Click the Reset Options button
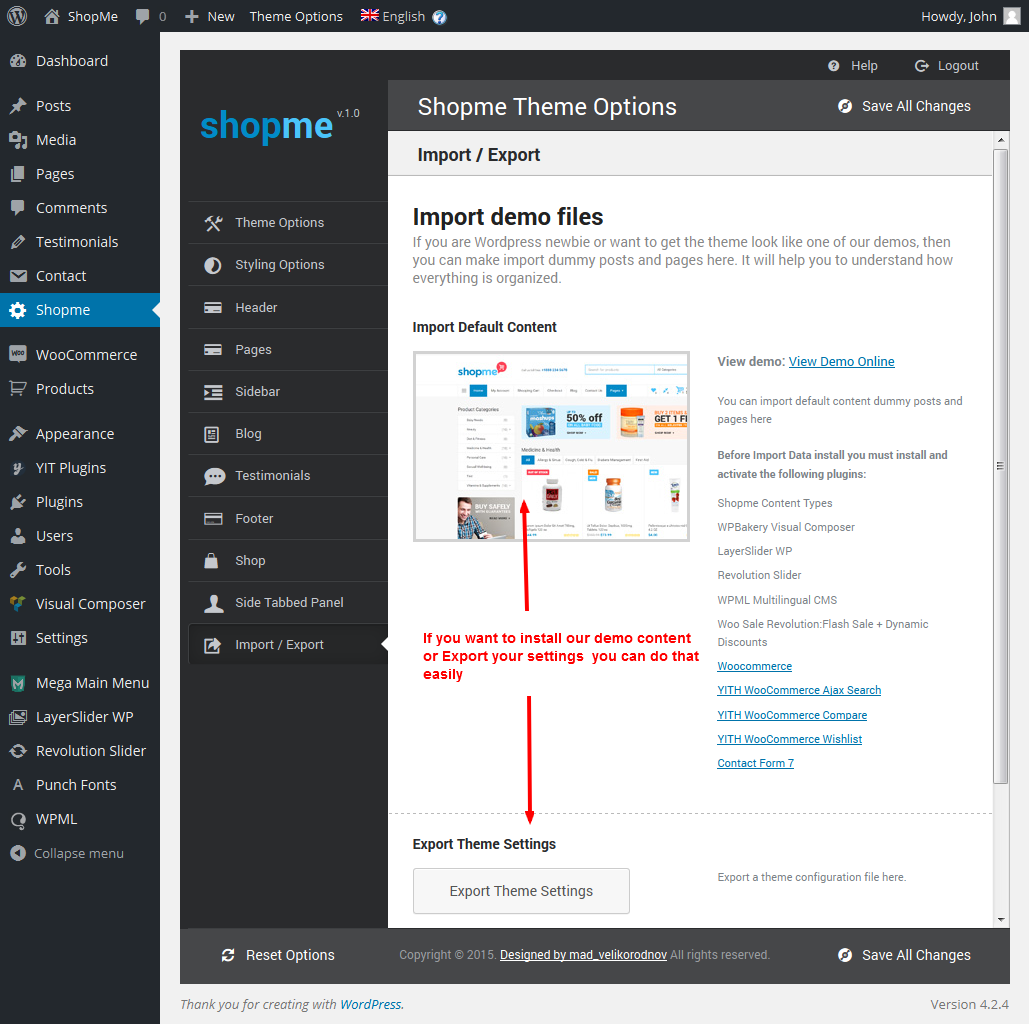The width and height of the screenshot is (1029, 1024). (x=279, y=955)
